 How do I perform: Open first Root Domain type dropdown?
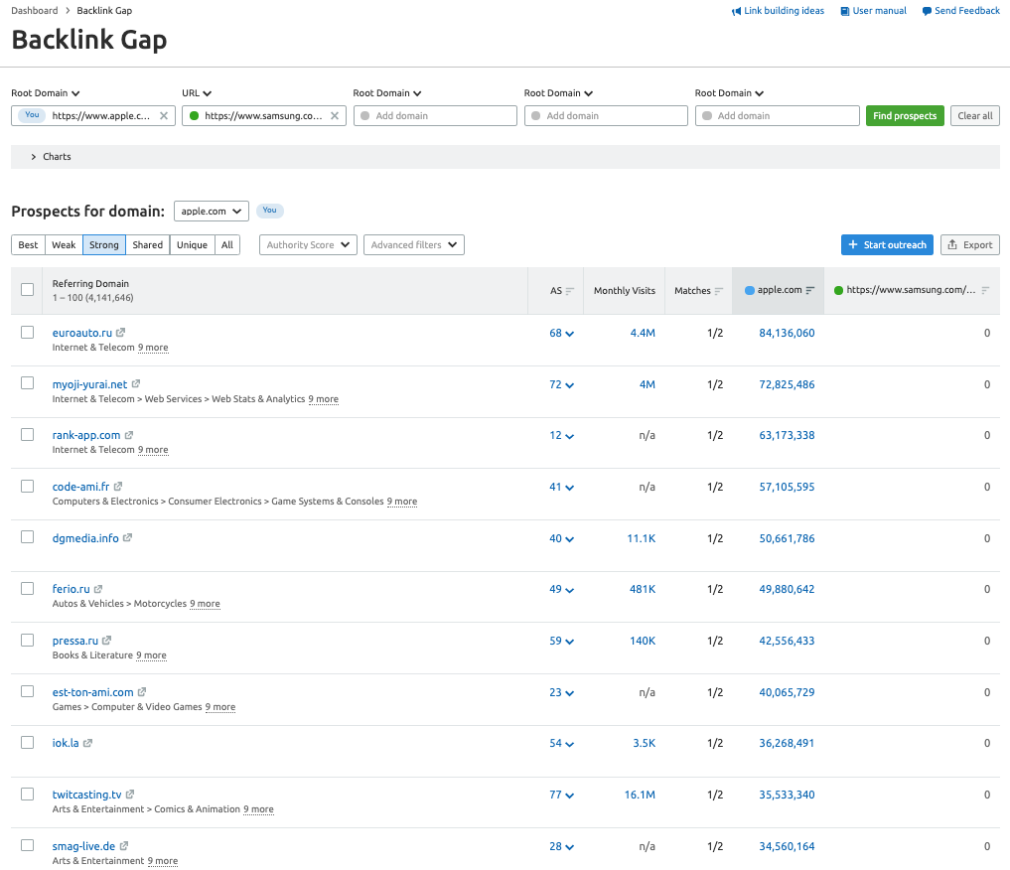click(45, 93)
